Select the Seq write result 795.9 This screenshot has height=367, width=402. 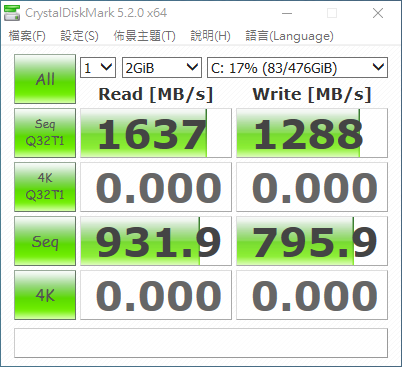(x=312, y=241)
